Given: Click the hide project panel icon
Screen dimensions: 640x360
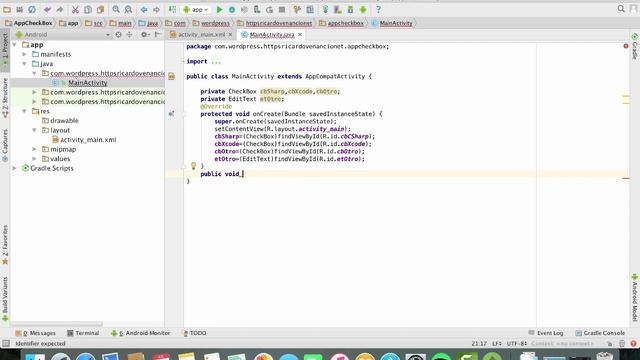Looking at the screenshot, I should 158,35.
